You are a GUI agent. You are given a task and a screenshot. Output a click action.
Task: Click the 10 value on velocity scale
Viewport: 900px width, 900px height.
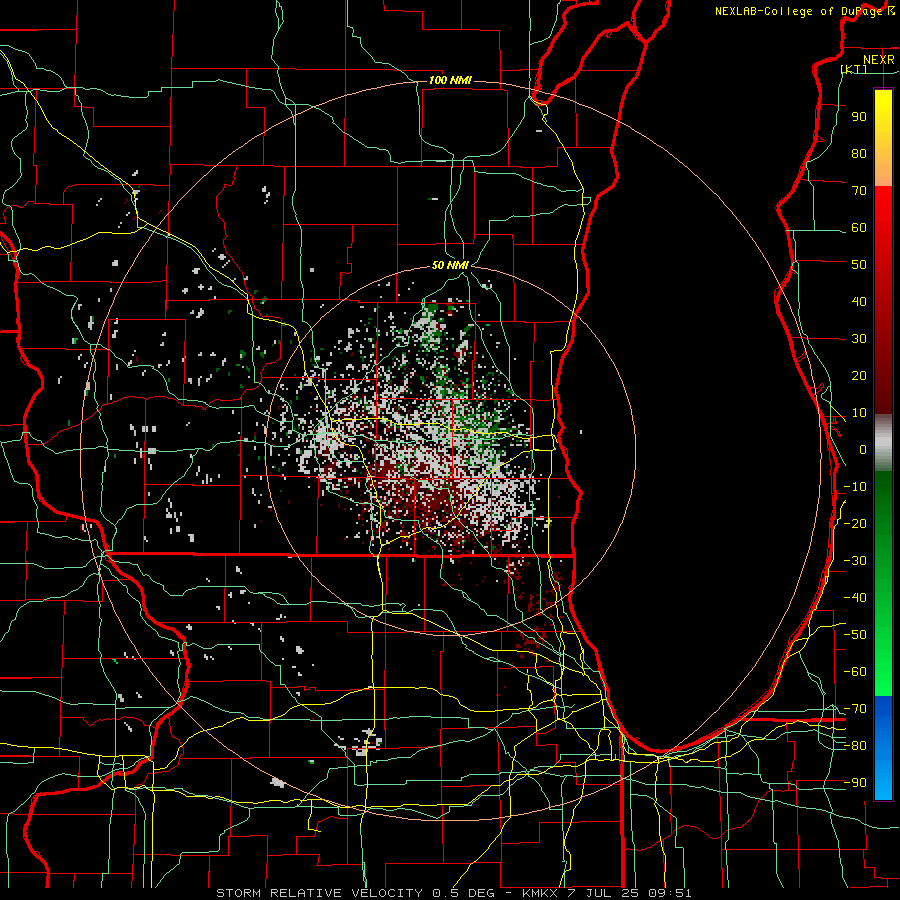[x=859, y=413]
